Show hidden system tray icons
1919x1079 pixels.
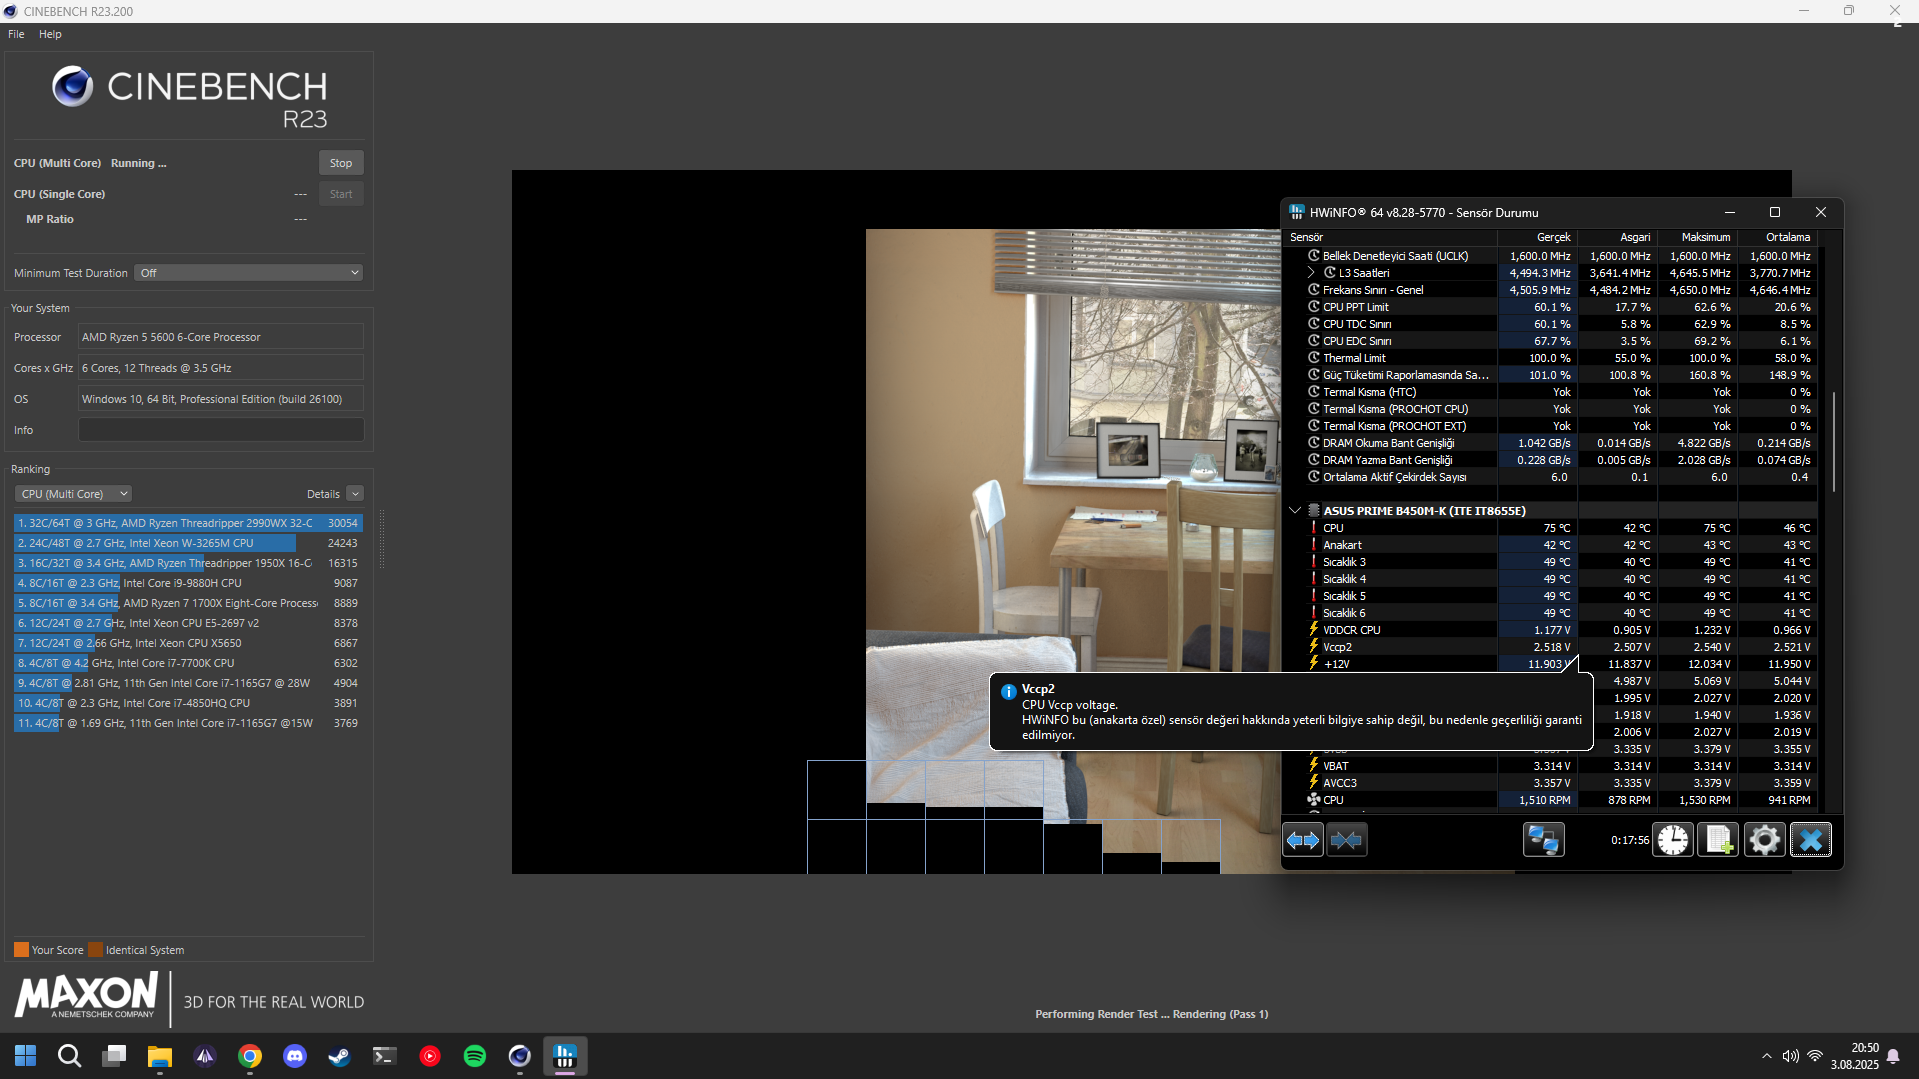(x=1766, y=1056)
